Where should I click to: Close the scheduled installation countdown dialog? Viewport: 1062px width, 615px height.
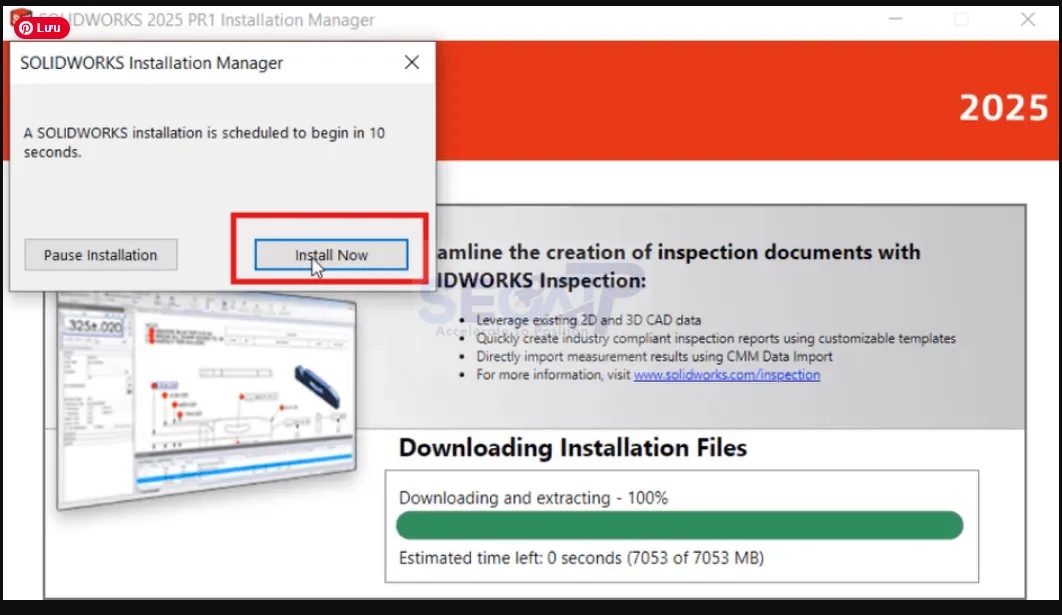[411, 62]
